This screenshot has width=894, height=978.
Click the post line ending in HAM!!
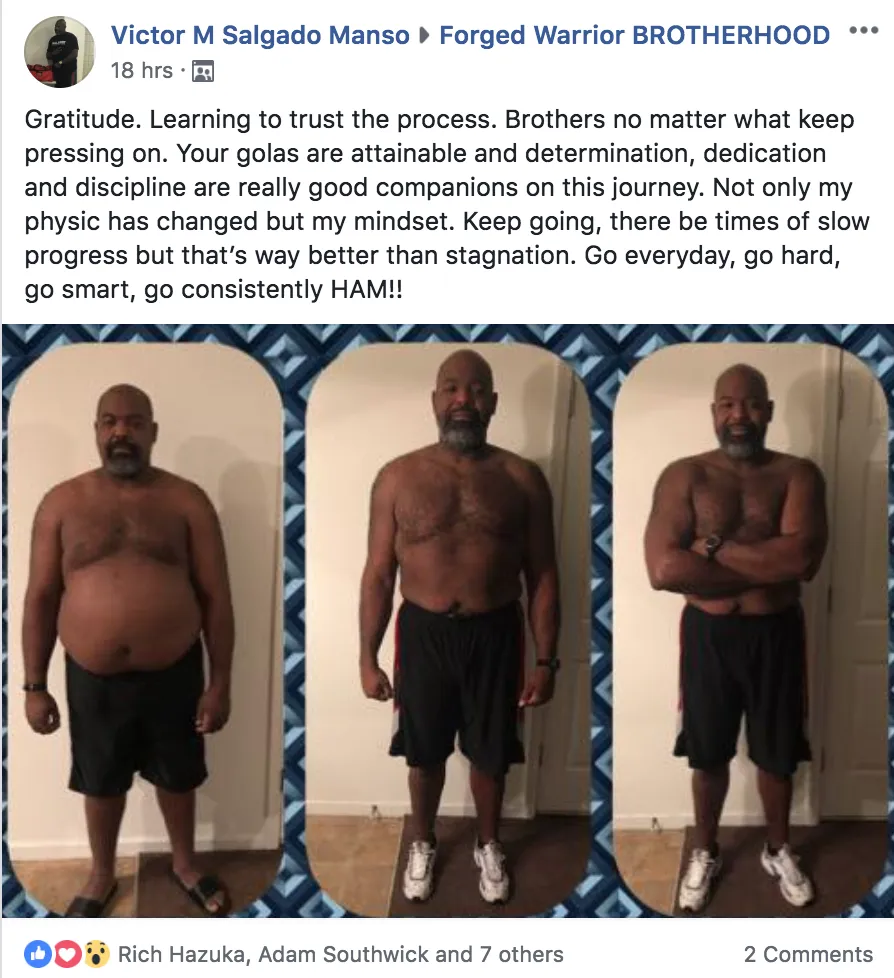coord(213,289)
